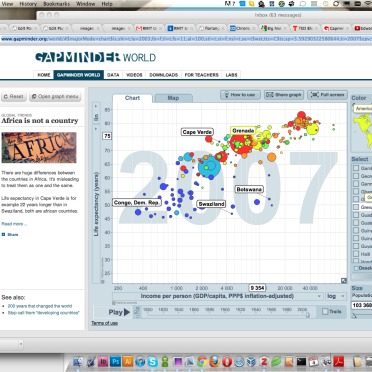
Task: Click the large red China bubble
Action: [241, 143]
